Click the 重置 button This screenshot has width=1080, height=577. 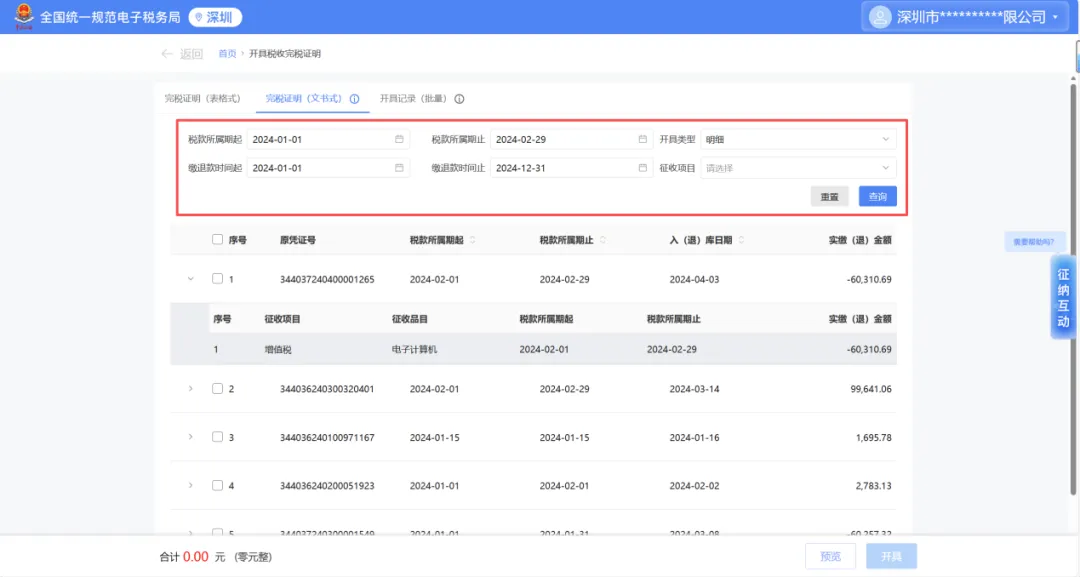coord(829,196)
